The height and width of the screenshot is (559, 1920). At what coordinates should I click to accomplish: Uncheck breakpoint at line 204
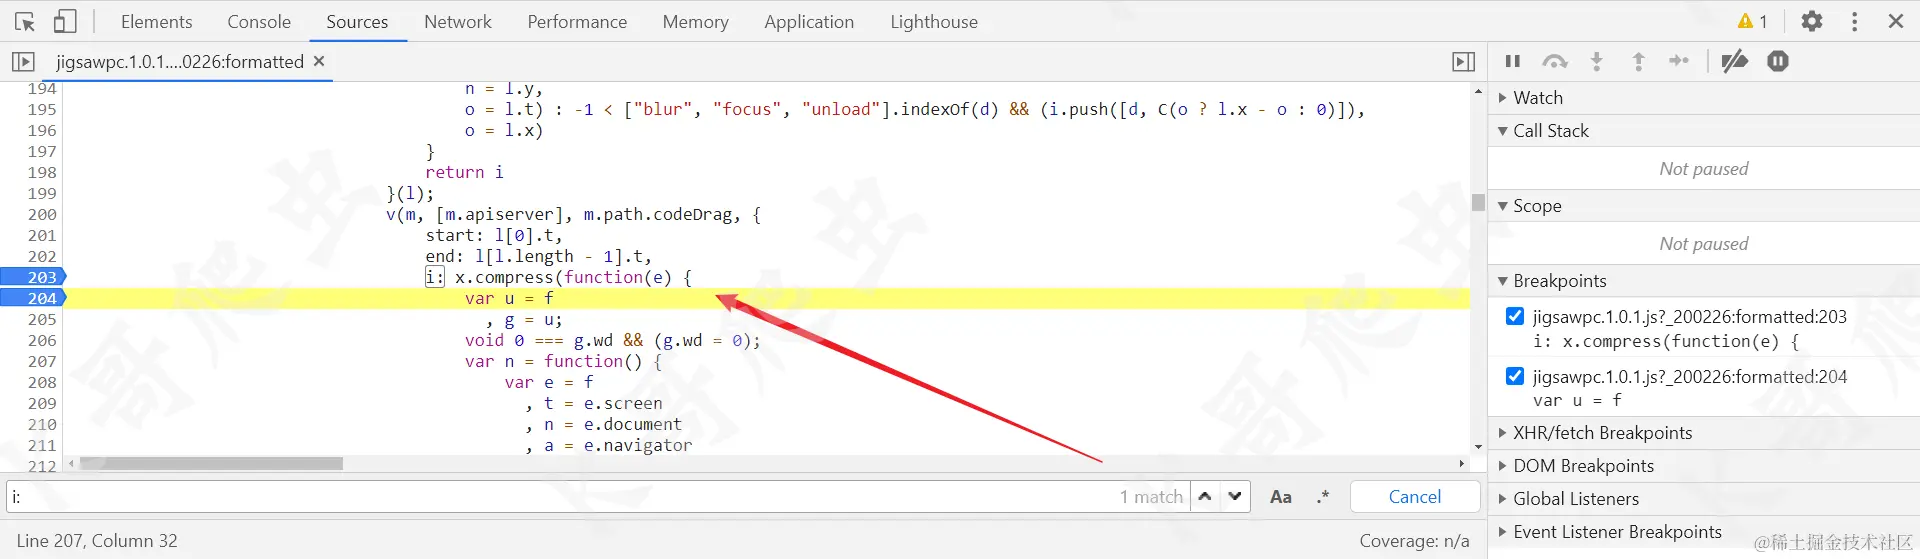(1515, 376)
